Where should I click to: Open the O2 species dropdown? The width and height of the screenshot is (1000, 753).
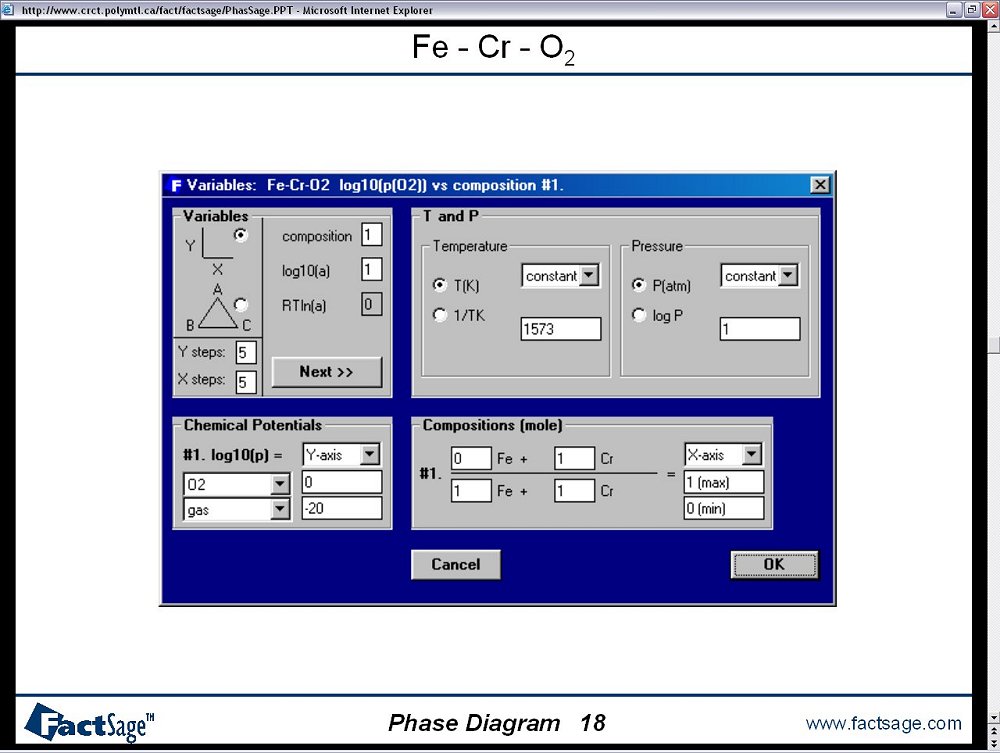click(x=279, y=485)
